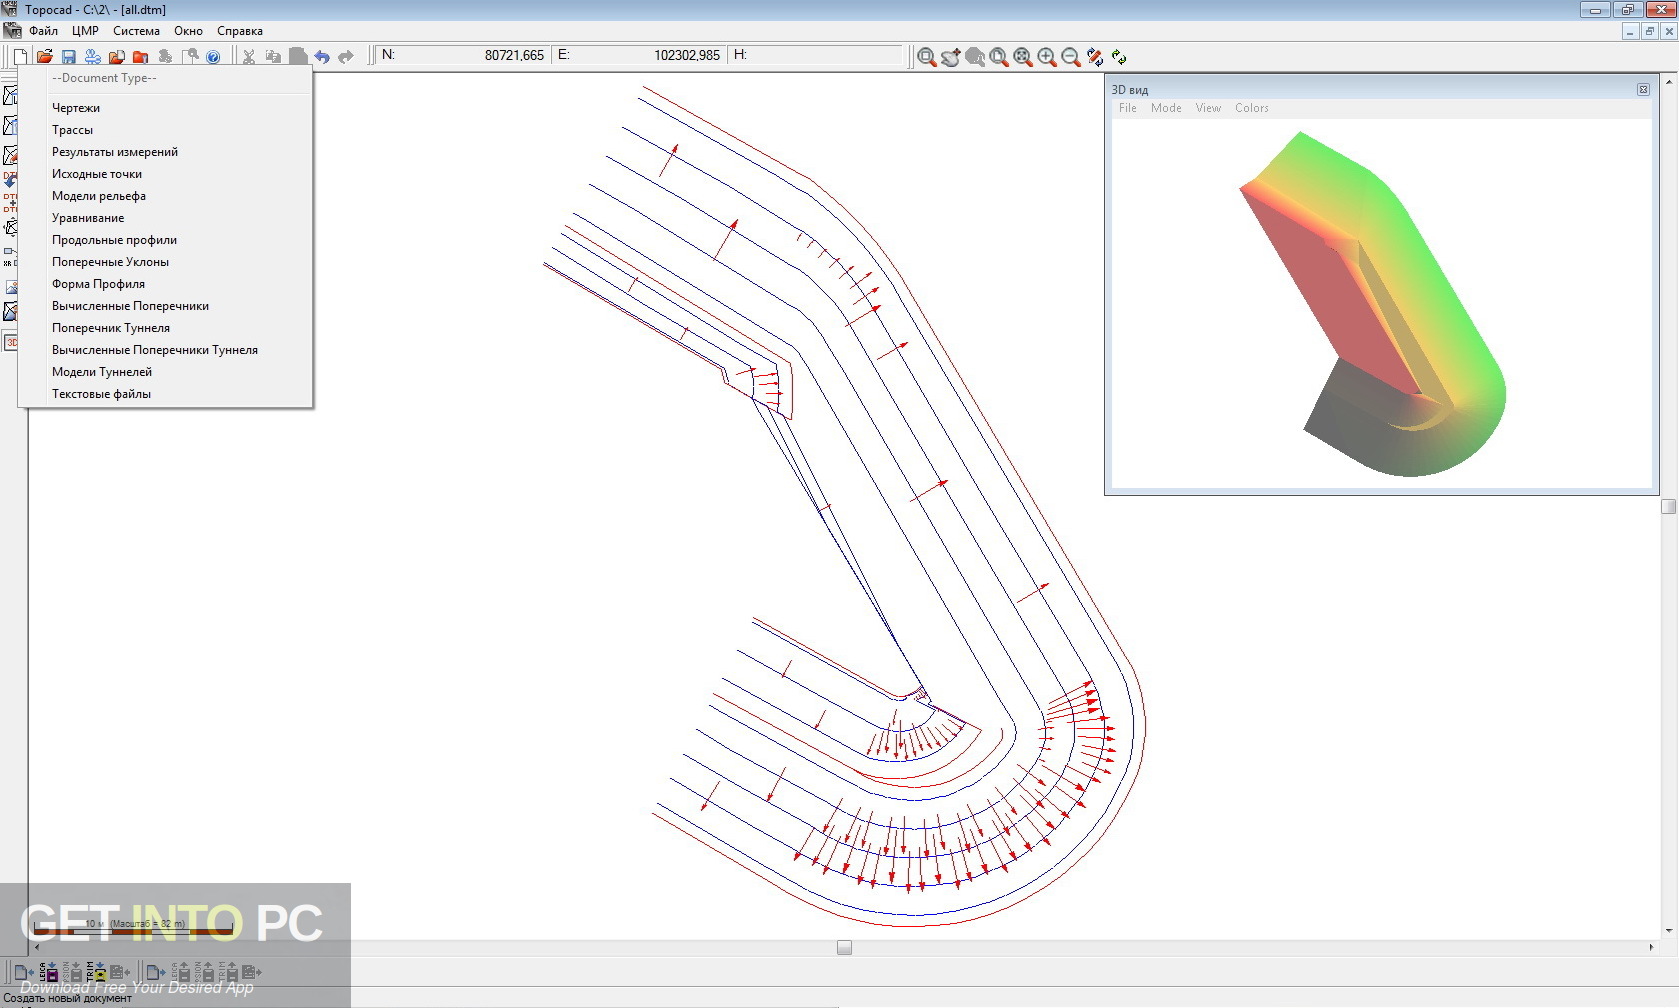Click the green-yellow refresh arrows icon
Image resolution: width=1679 pixels, height=1008 pixels.
1119,57
